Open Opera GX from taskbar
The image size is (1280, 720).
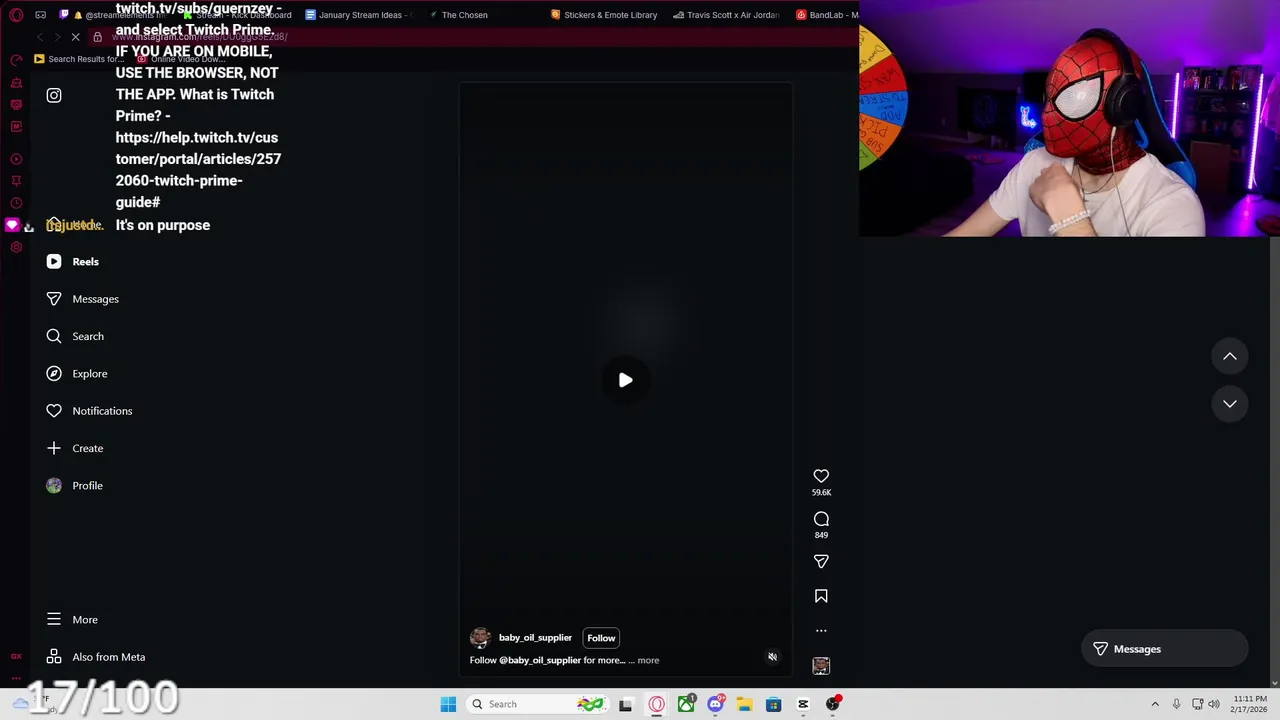(657, 704)
